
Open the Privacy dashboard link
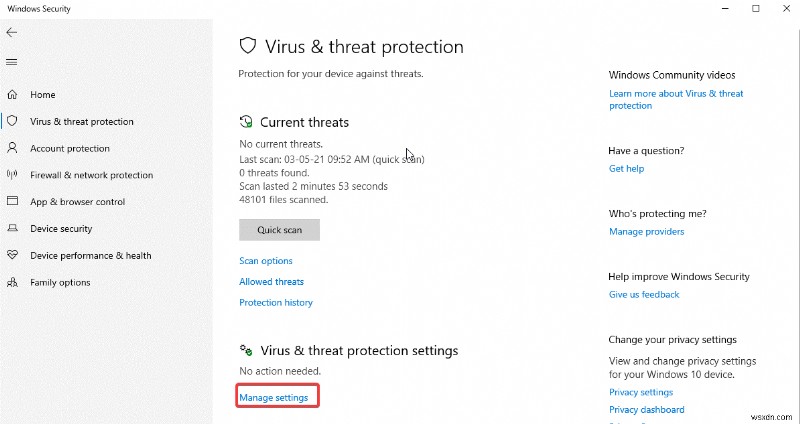[646, 410]
